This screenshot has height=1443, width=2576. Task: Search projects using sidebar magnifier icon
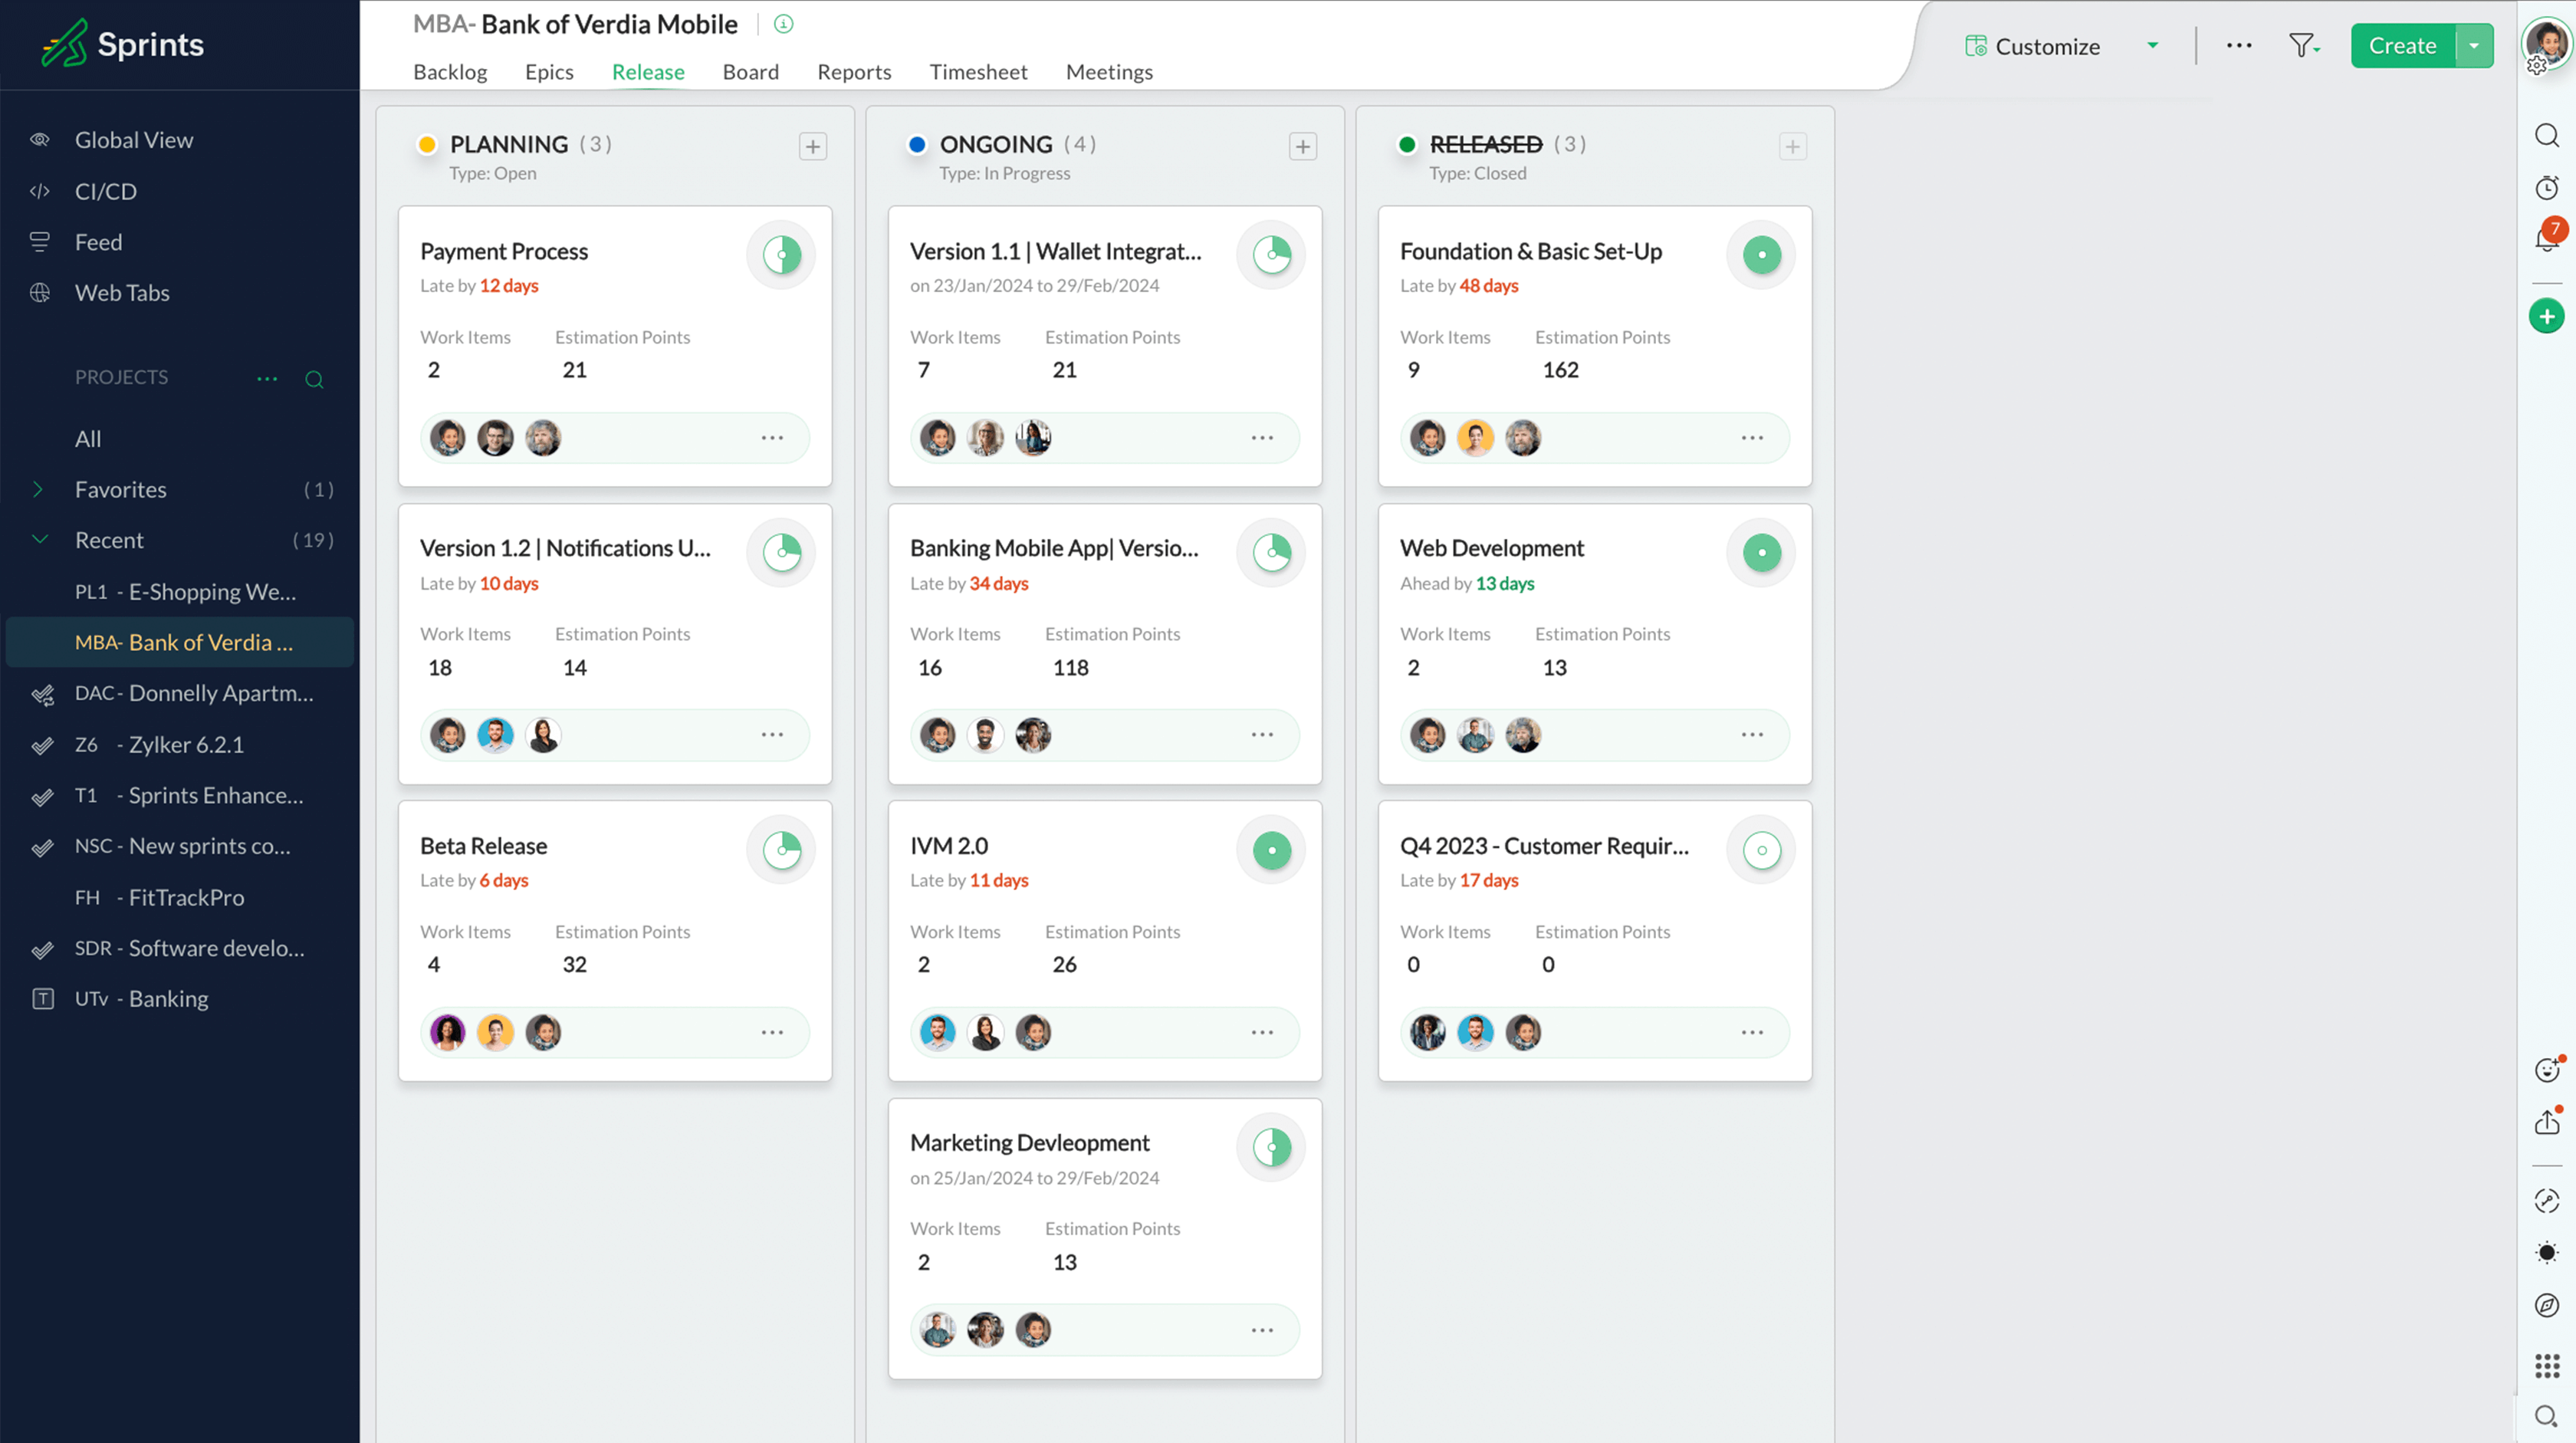coord(314,379)
